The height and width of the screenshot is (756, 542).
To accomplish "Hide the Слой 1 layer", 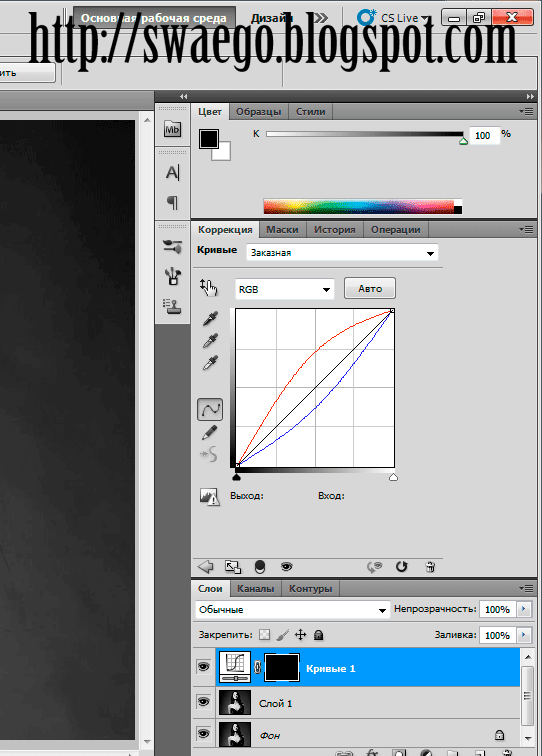I will [203, 702].
